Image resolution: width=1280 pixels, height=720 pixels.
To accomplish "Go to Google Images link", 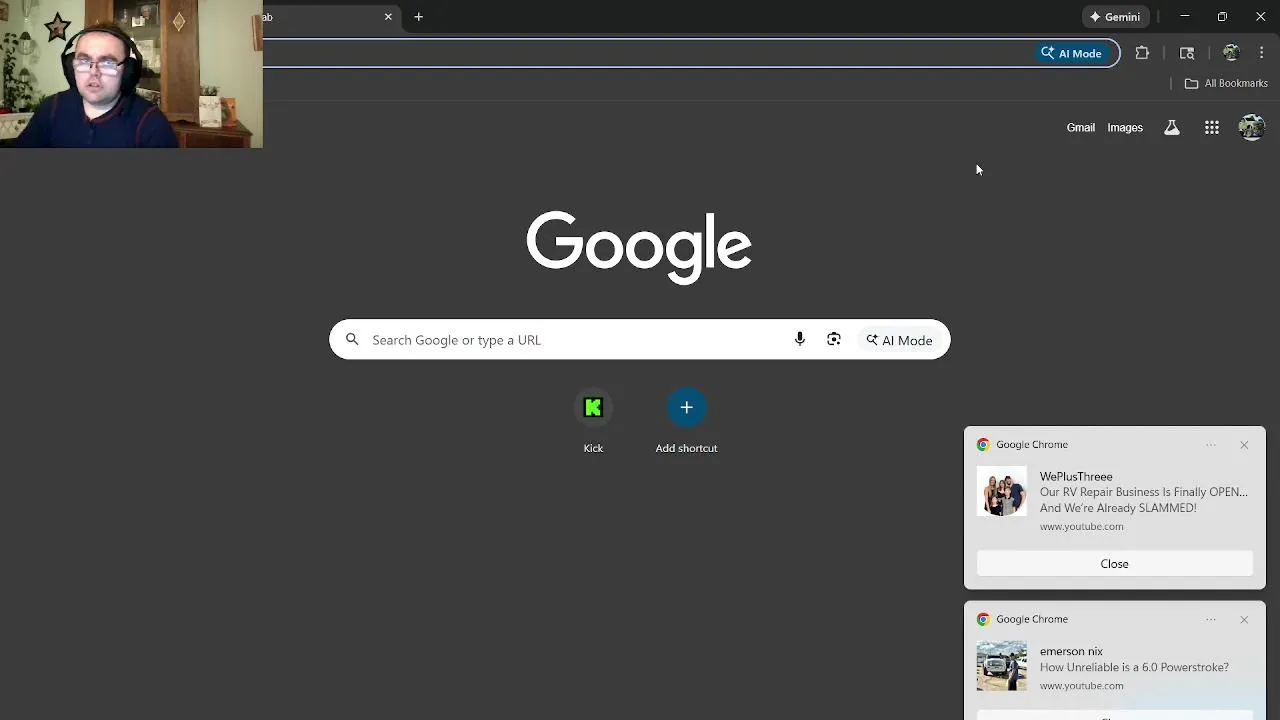I will 1125,128.
